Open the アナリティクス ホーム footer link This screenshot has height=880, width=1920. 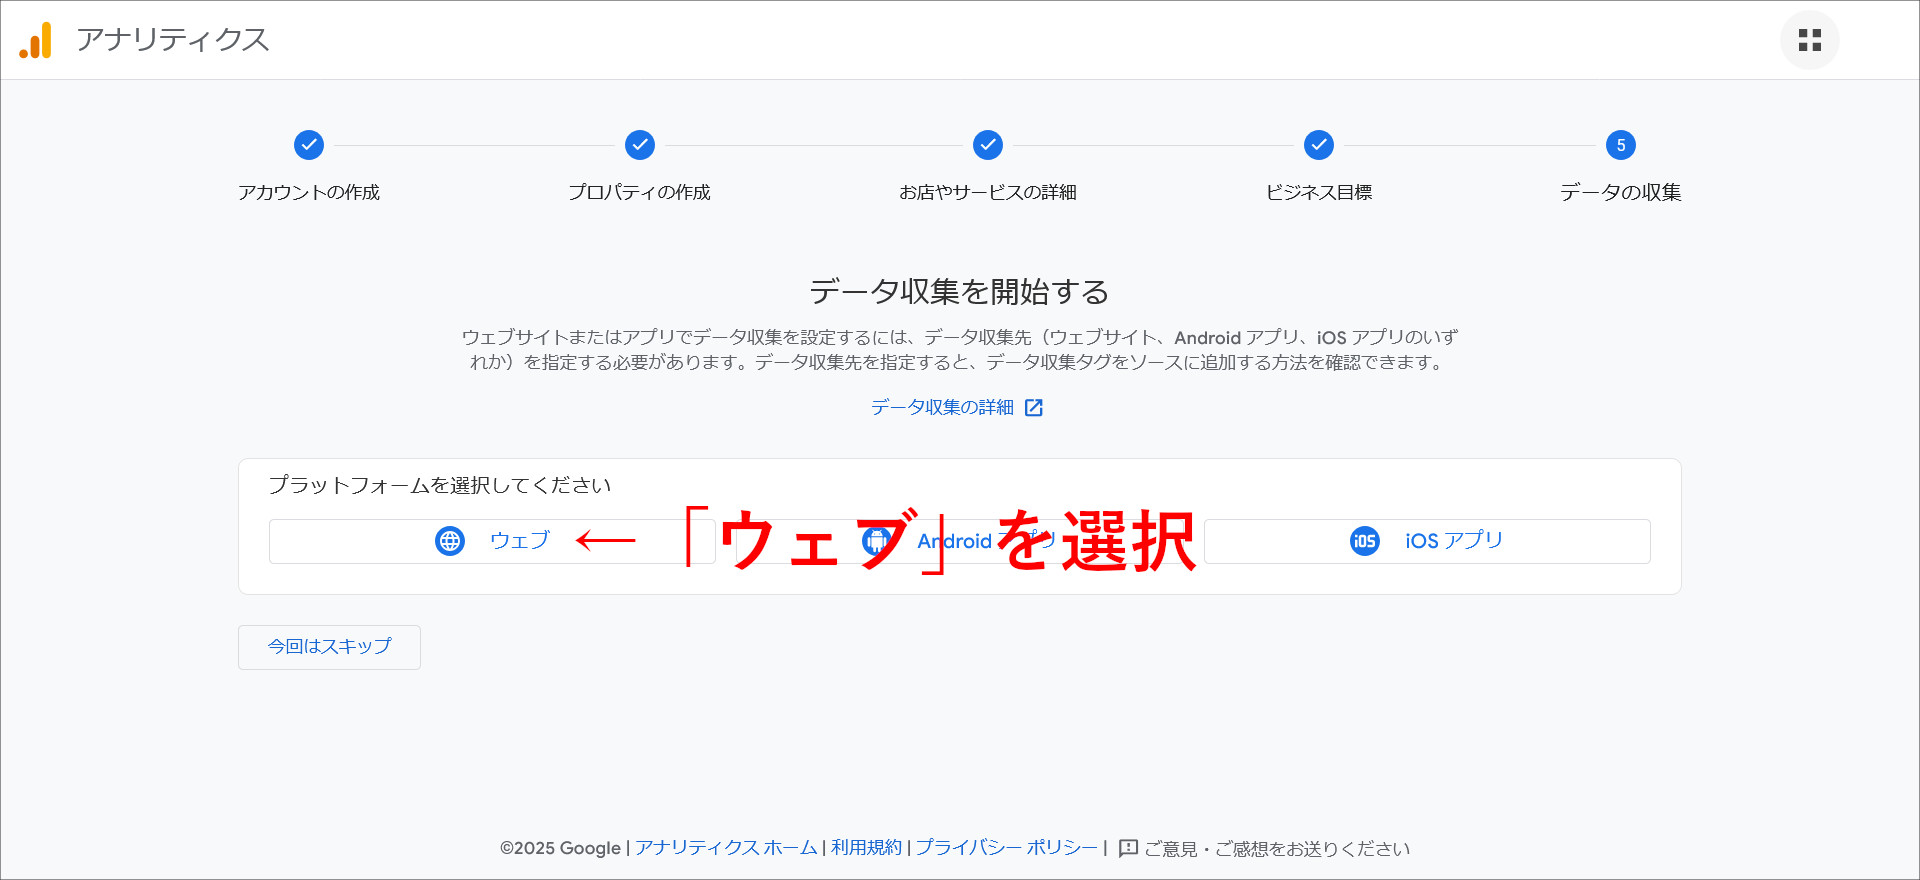coord(726,848)
